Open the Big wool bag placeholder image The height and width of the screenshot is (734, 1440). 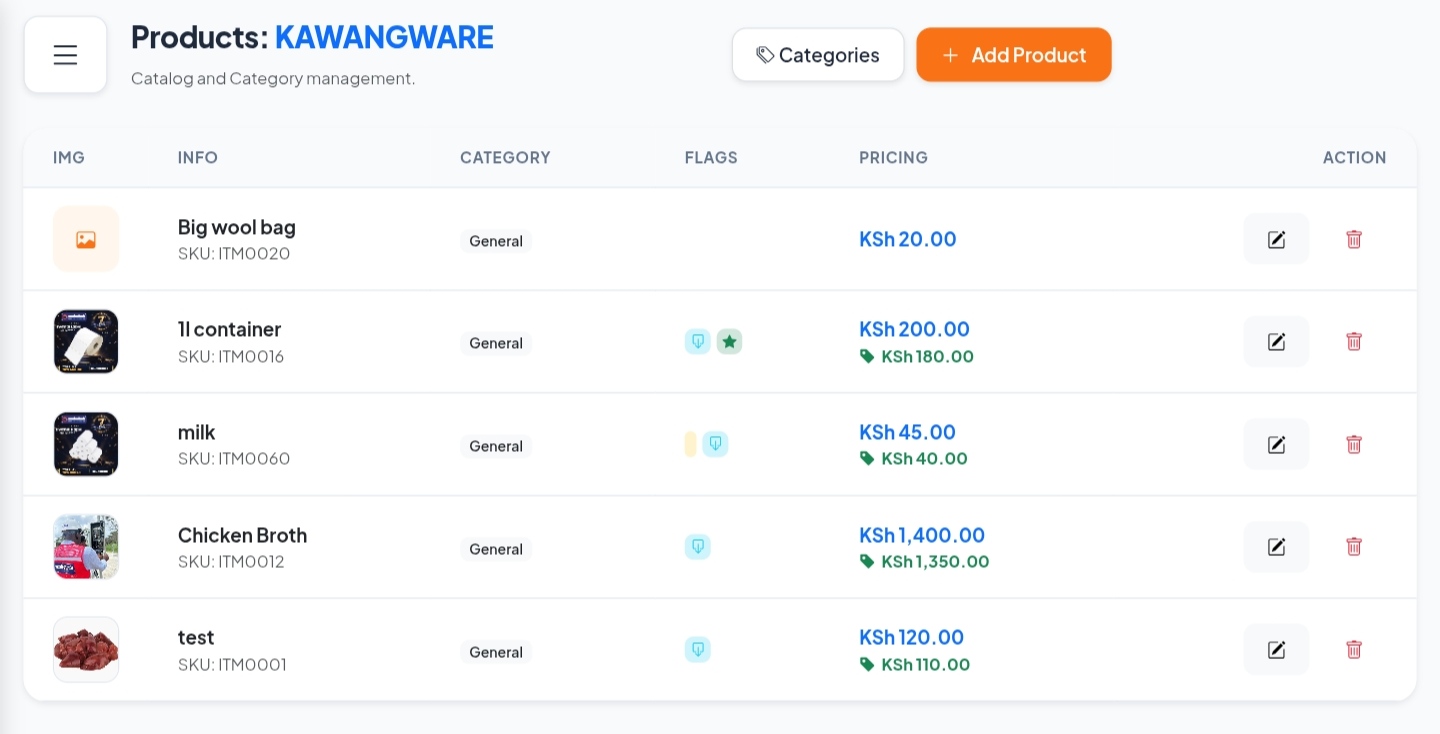pyautogui.click(x=86, y=239)
